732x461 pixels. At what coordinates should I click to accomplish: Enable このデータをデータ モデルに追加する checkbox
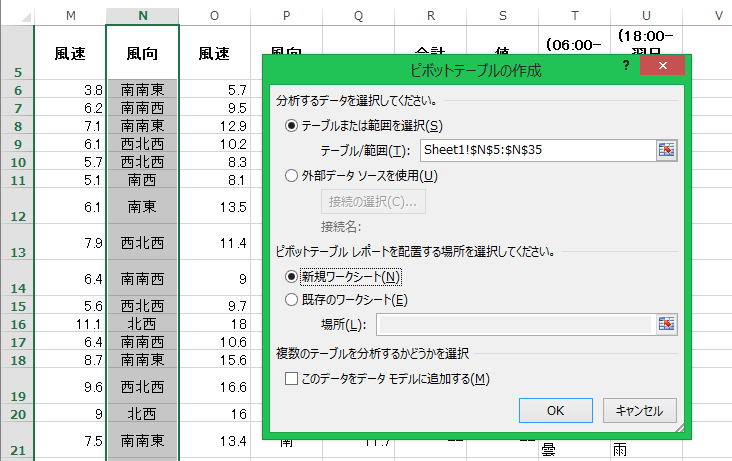tap(292, 378)
